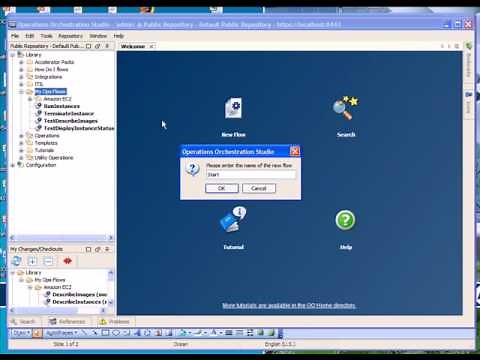
Task: Open the Draw dropdown in drawing toolbar
Action: [21, 332]
